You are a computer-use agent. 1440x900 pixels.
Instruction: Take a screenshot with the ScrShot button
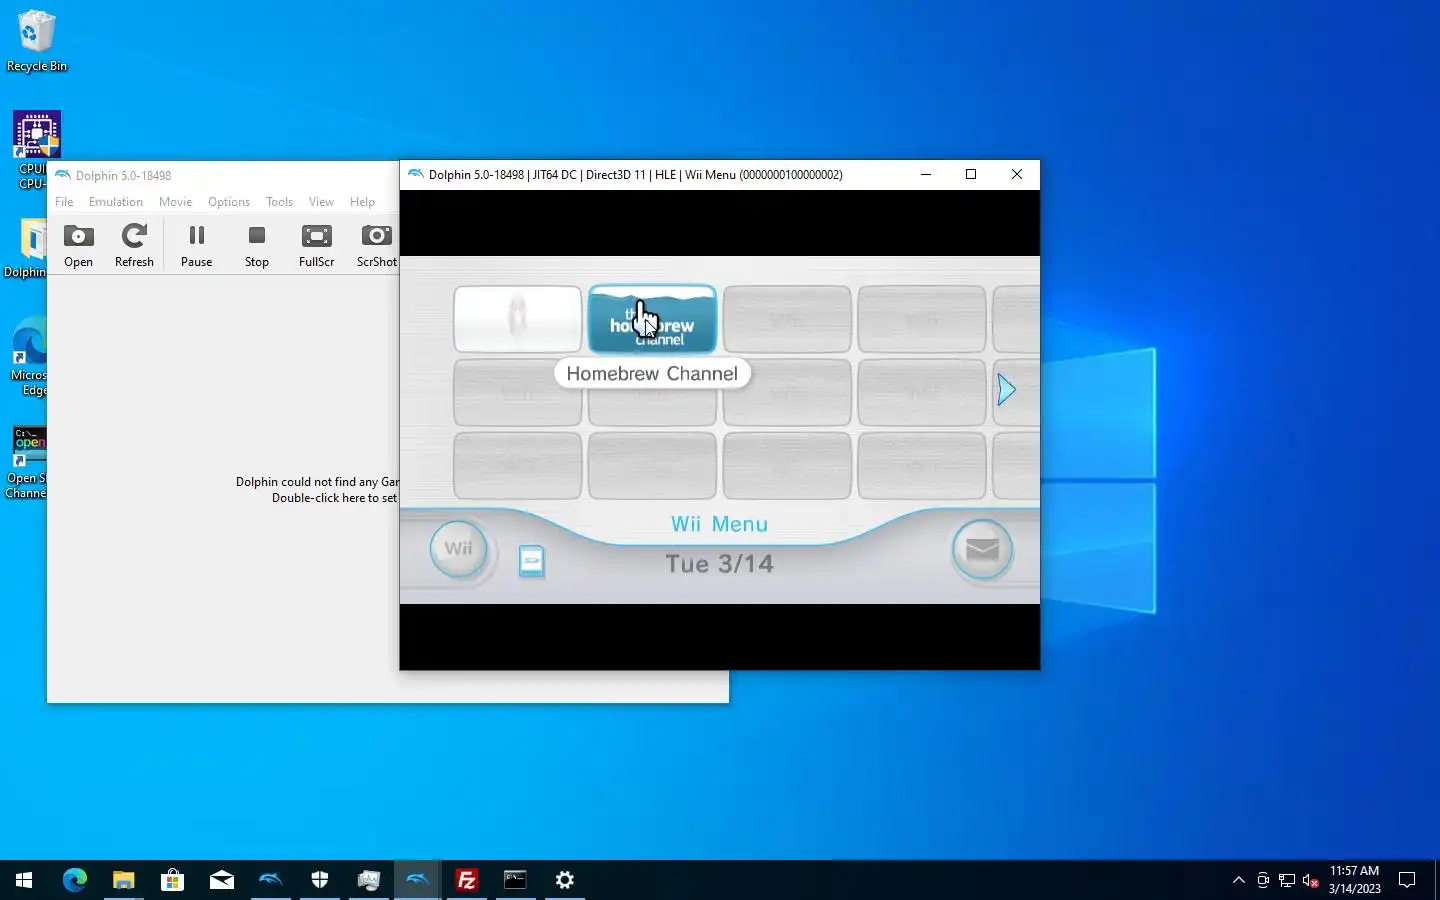tap(376, 246)
